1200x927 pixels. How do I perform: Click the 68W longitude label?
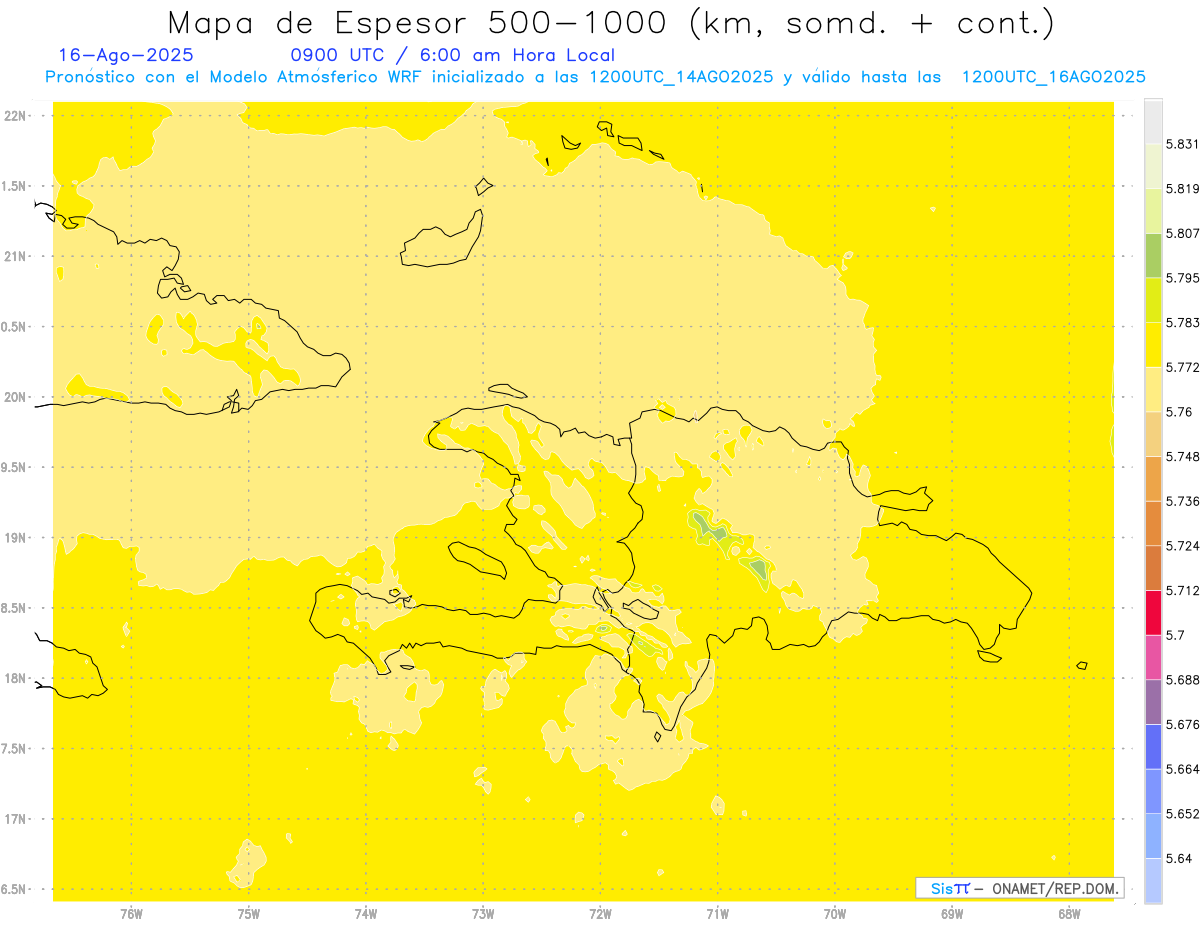click(1069, 913)
